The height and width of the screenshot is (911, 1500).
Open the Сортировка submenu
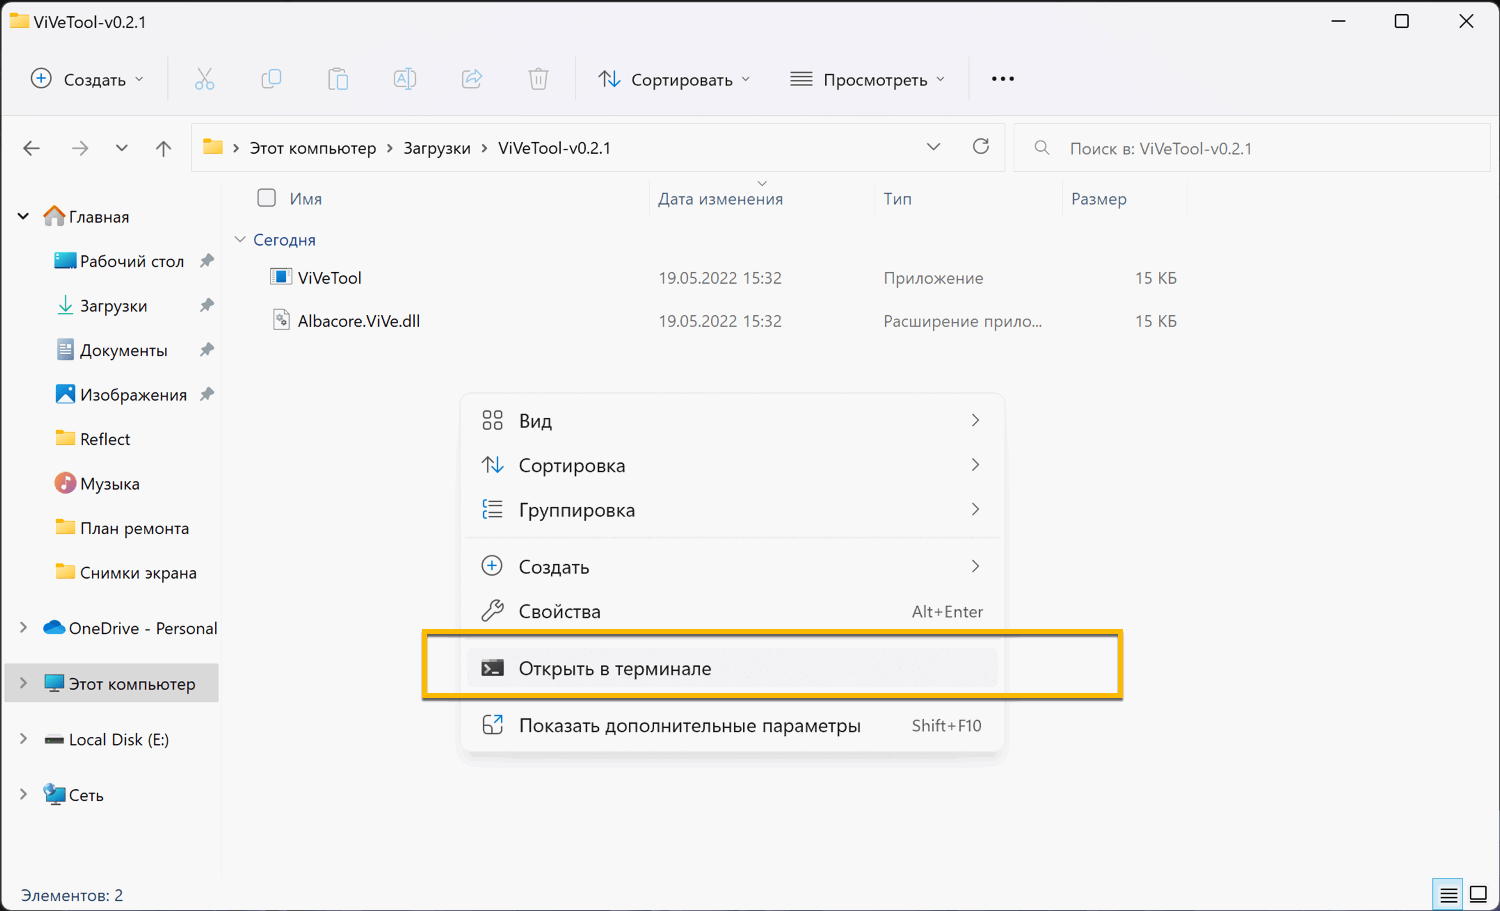[732, 465]
